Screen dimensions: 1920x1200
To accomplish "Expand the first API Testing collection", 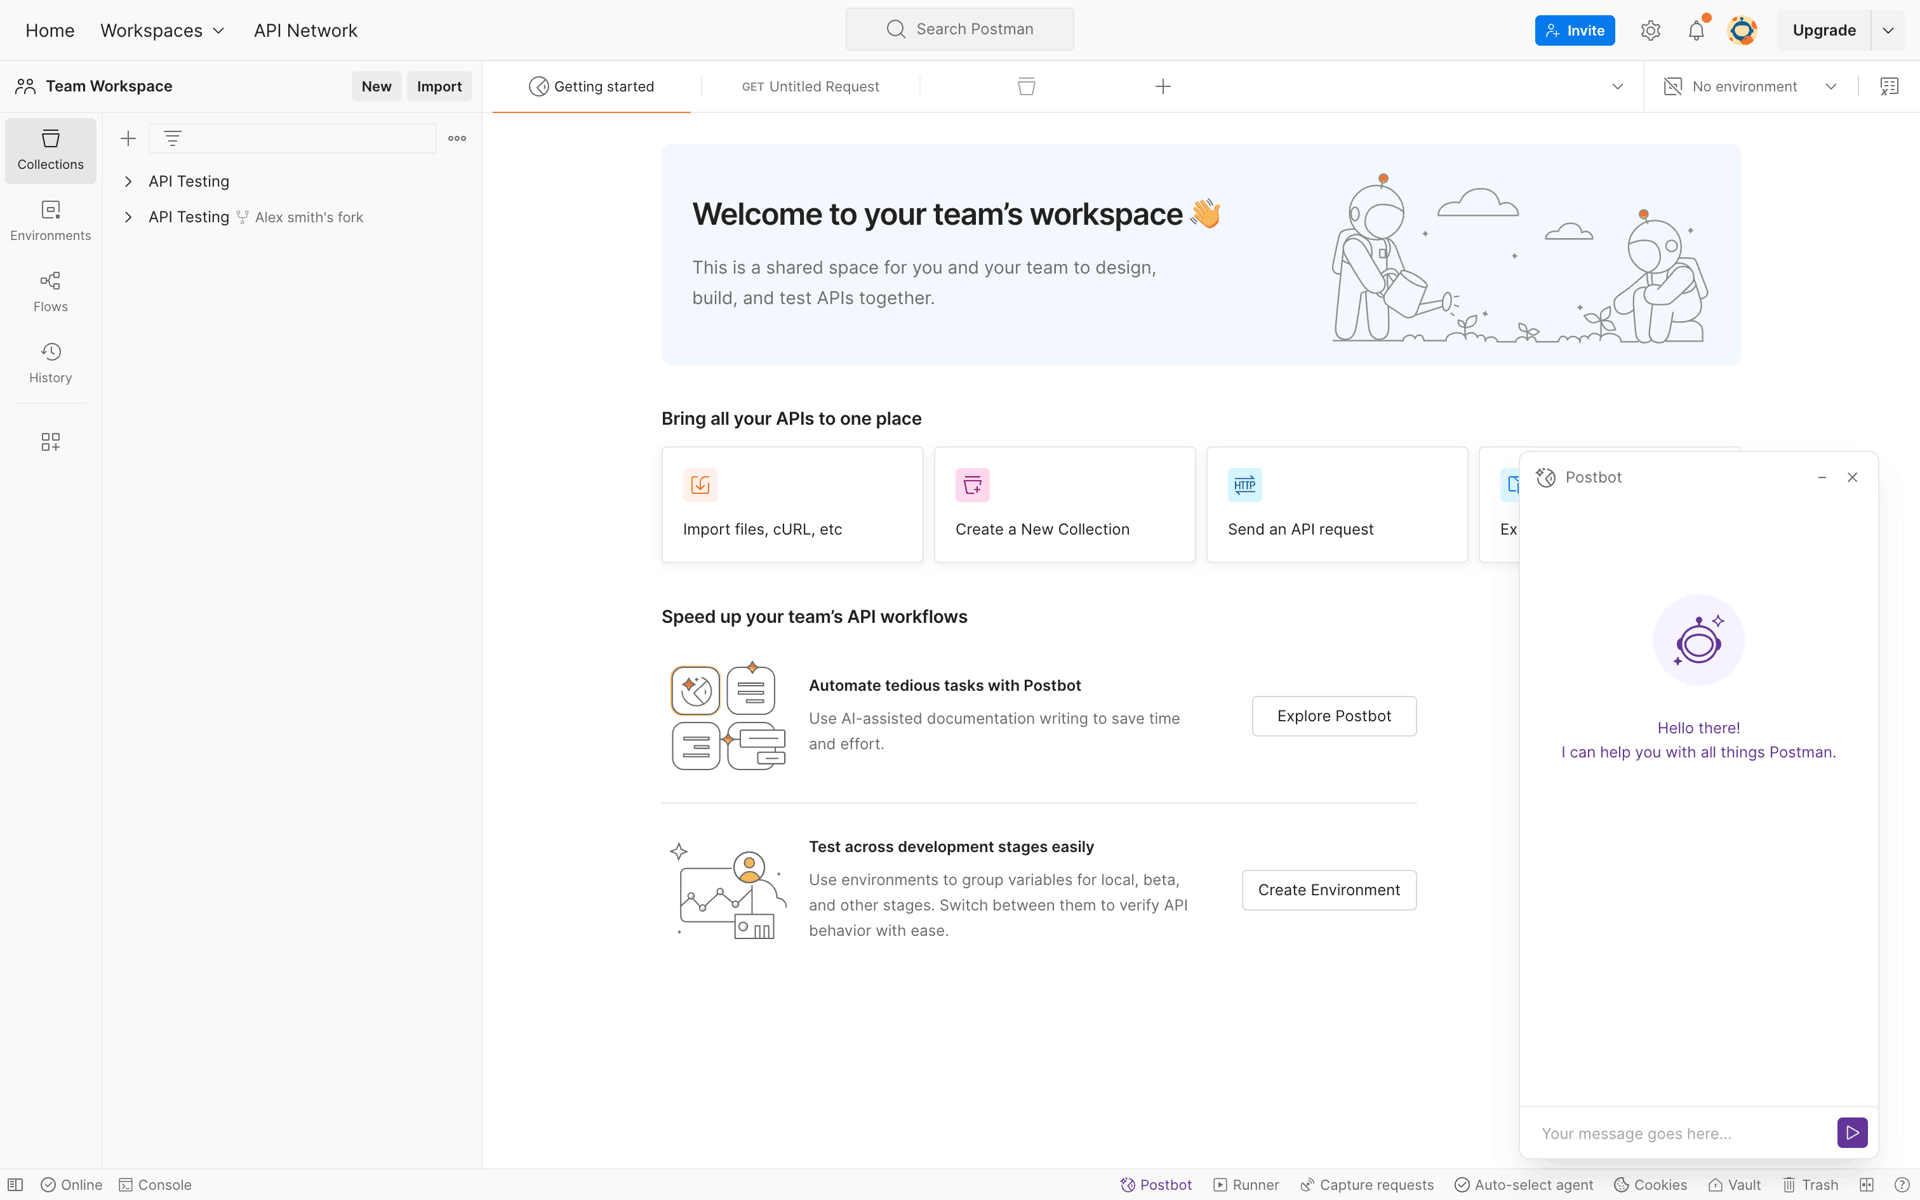I will pos(128,181).
